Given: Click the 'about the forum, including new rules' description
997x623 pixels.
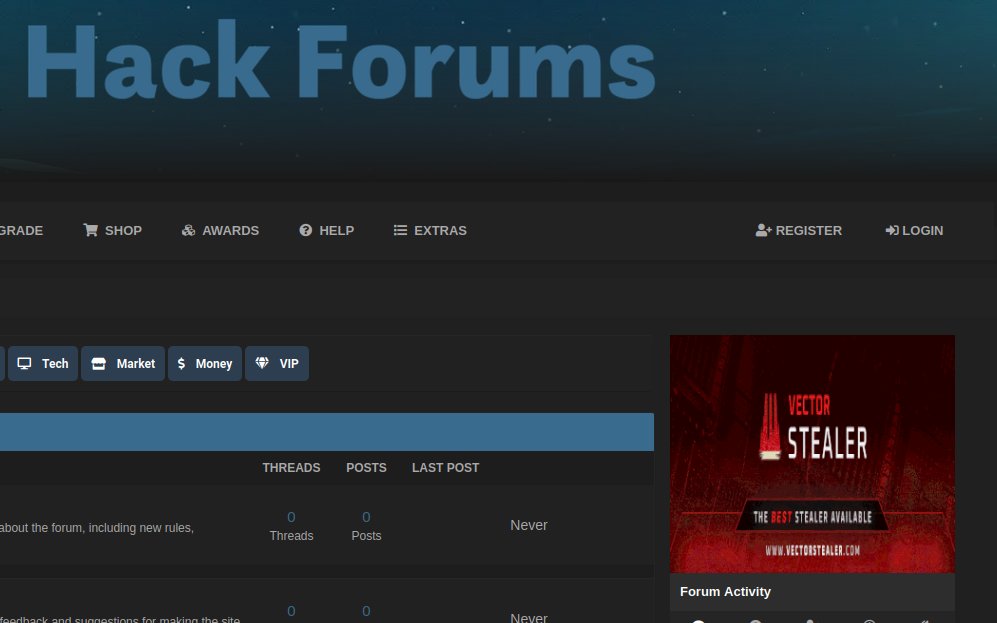Looking at the screenshot, I should [x=97, y=528].
